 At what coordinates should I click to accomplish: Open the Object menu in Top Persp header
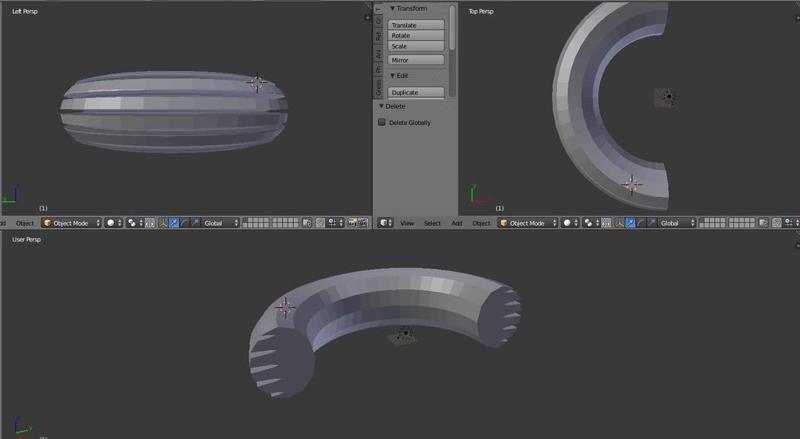coord(481,223)
